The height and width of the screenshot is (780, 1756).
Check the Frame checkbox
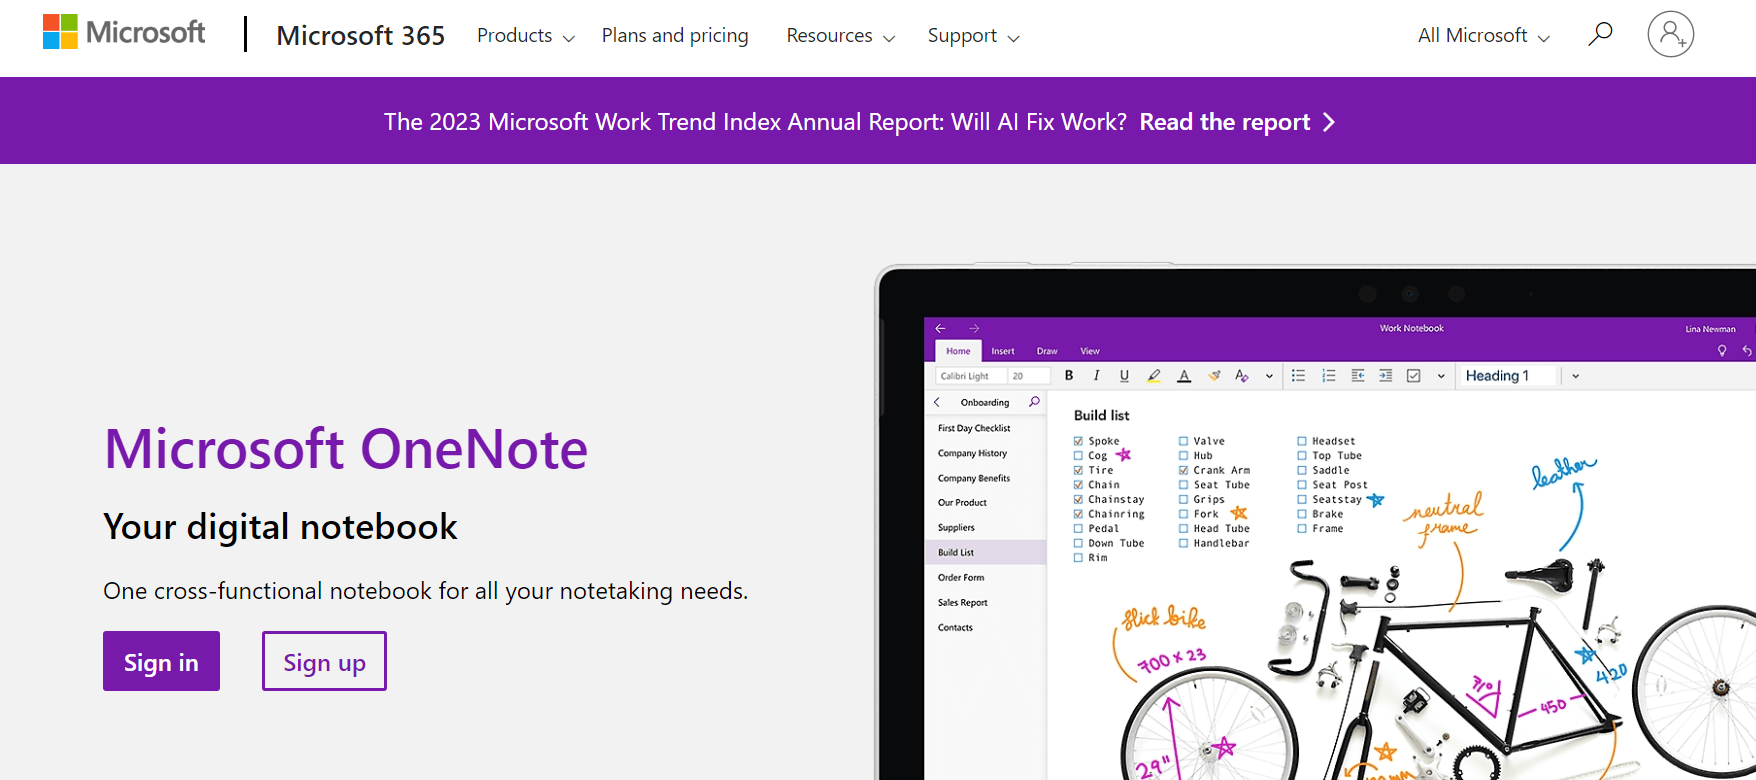coord(1302,529)
